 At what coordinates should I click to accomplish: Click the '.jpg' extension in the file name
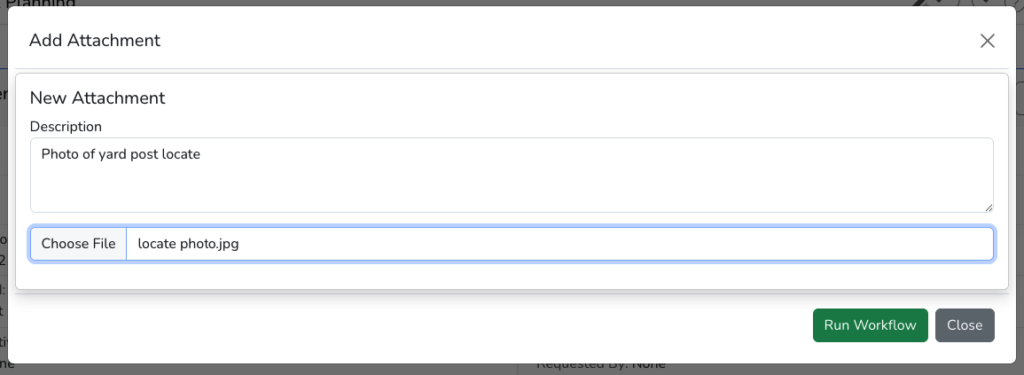click(x=227, y=244)
